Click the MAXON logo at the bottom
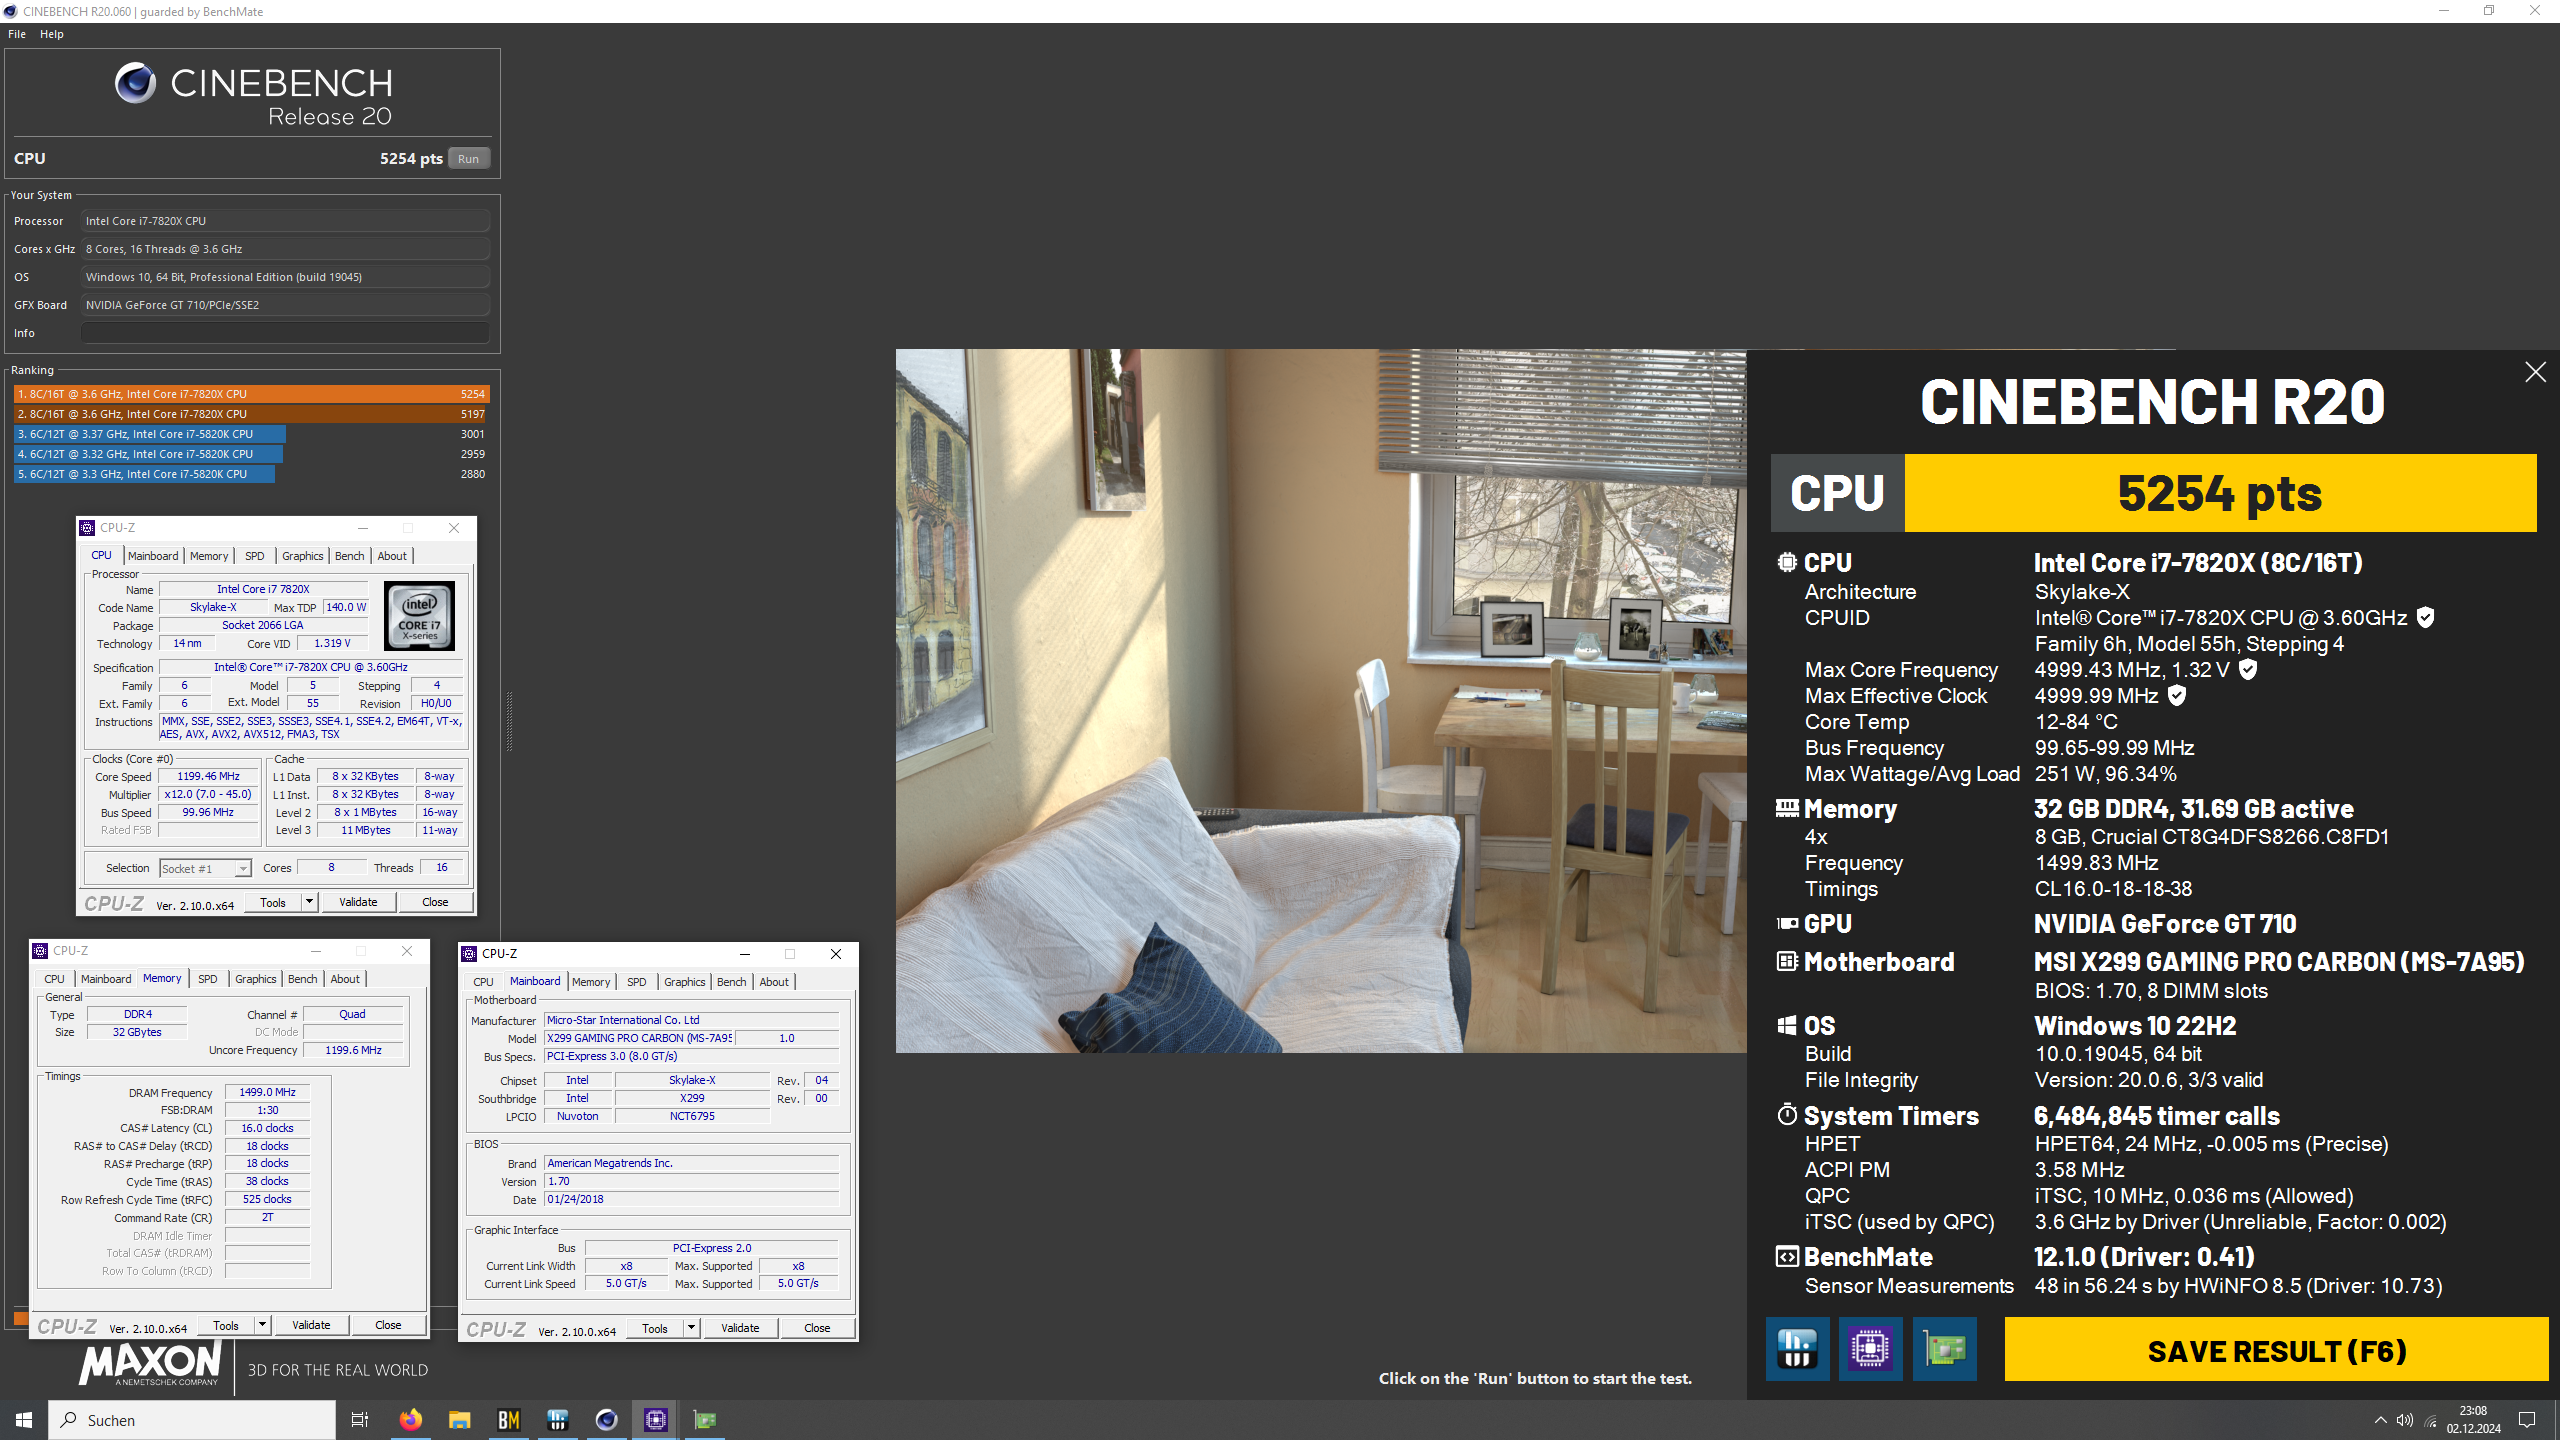The width and height of the screenshot is (2560, 1440). (152, 1363)
